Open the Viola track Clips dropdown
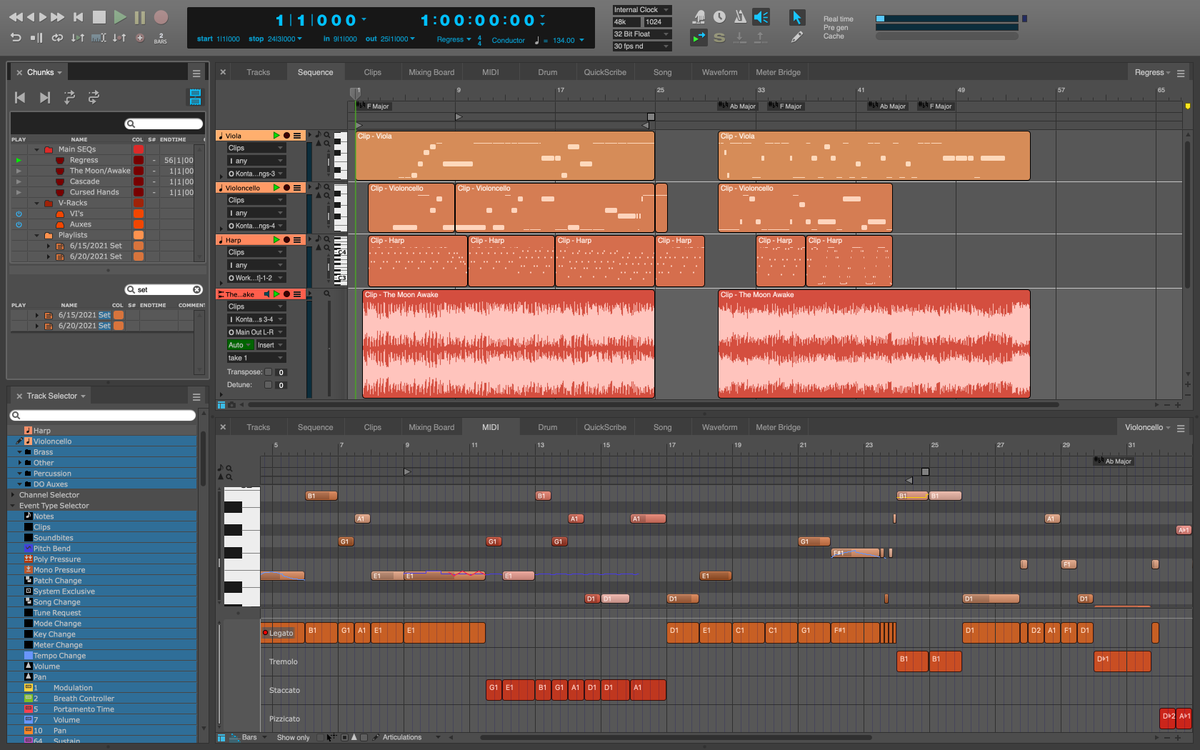The image size is (1200, 750). tap(255, 148)
